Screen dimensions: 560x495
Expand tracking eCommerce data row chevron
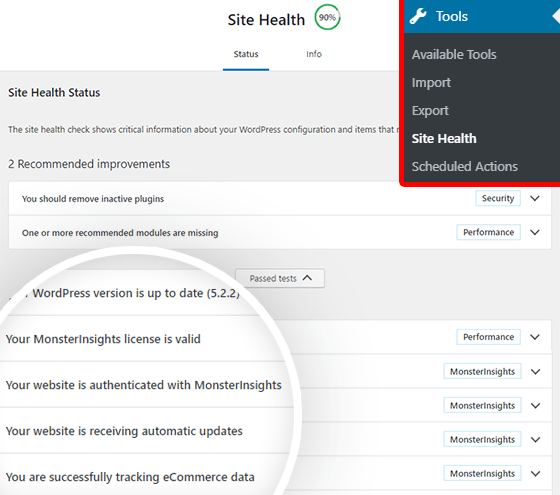click(x=535, y=474)
